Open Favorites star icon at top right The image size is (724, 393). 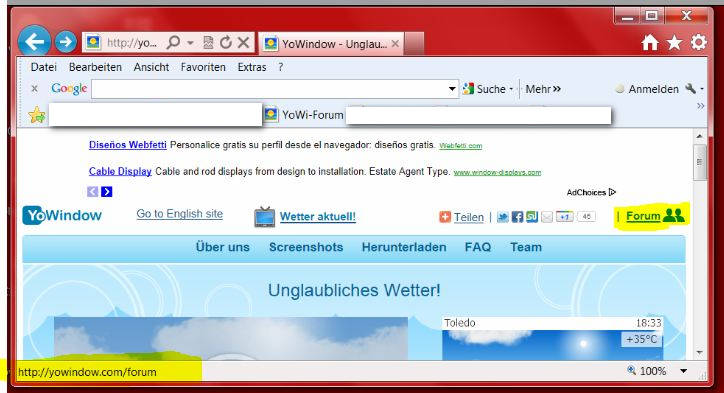point(674,43)
